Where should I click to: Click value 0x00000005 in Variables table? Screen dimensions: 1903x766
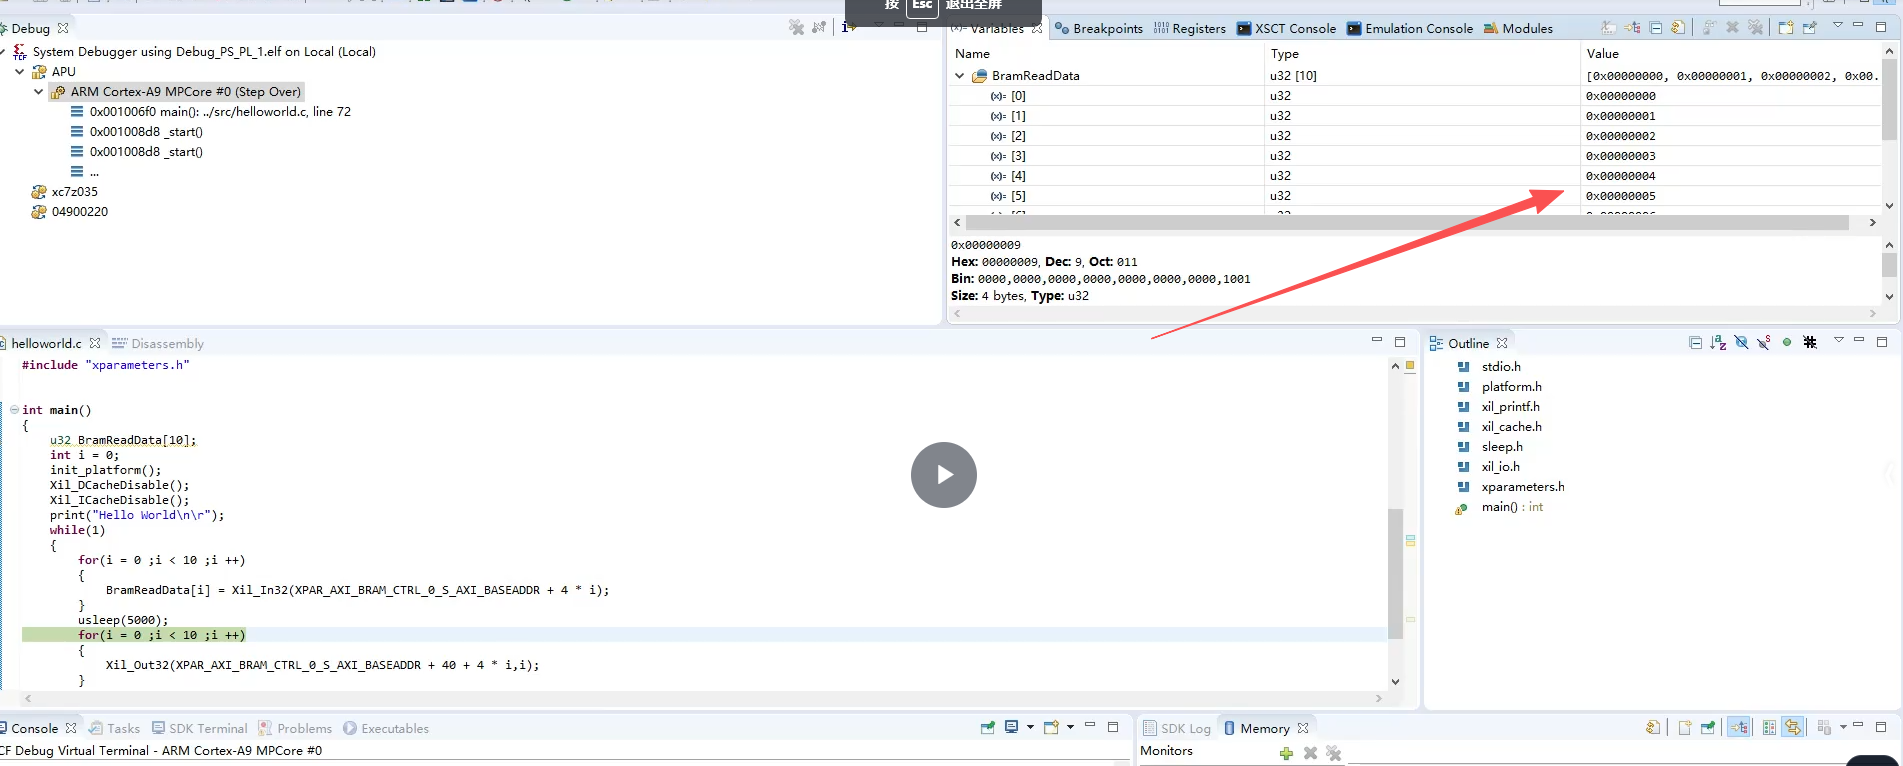pyautogui.click(x=1621, y=196)
